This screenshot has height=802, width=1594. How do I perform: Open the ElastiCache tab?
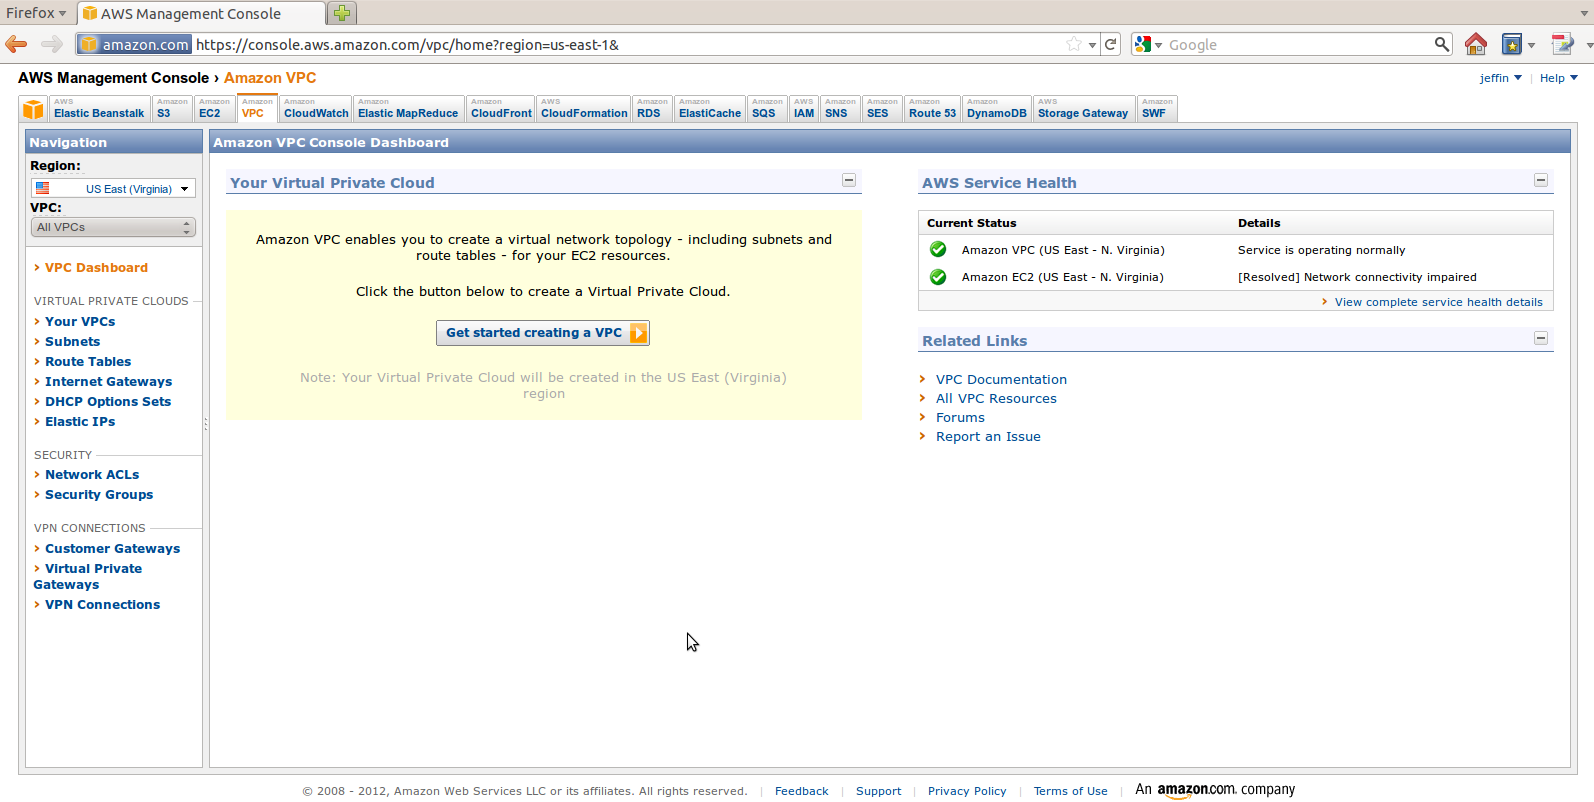(x=710, y=109)
